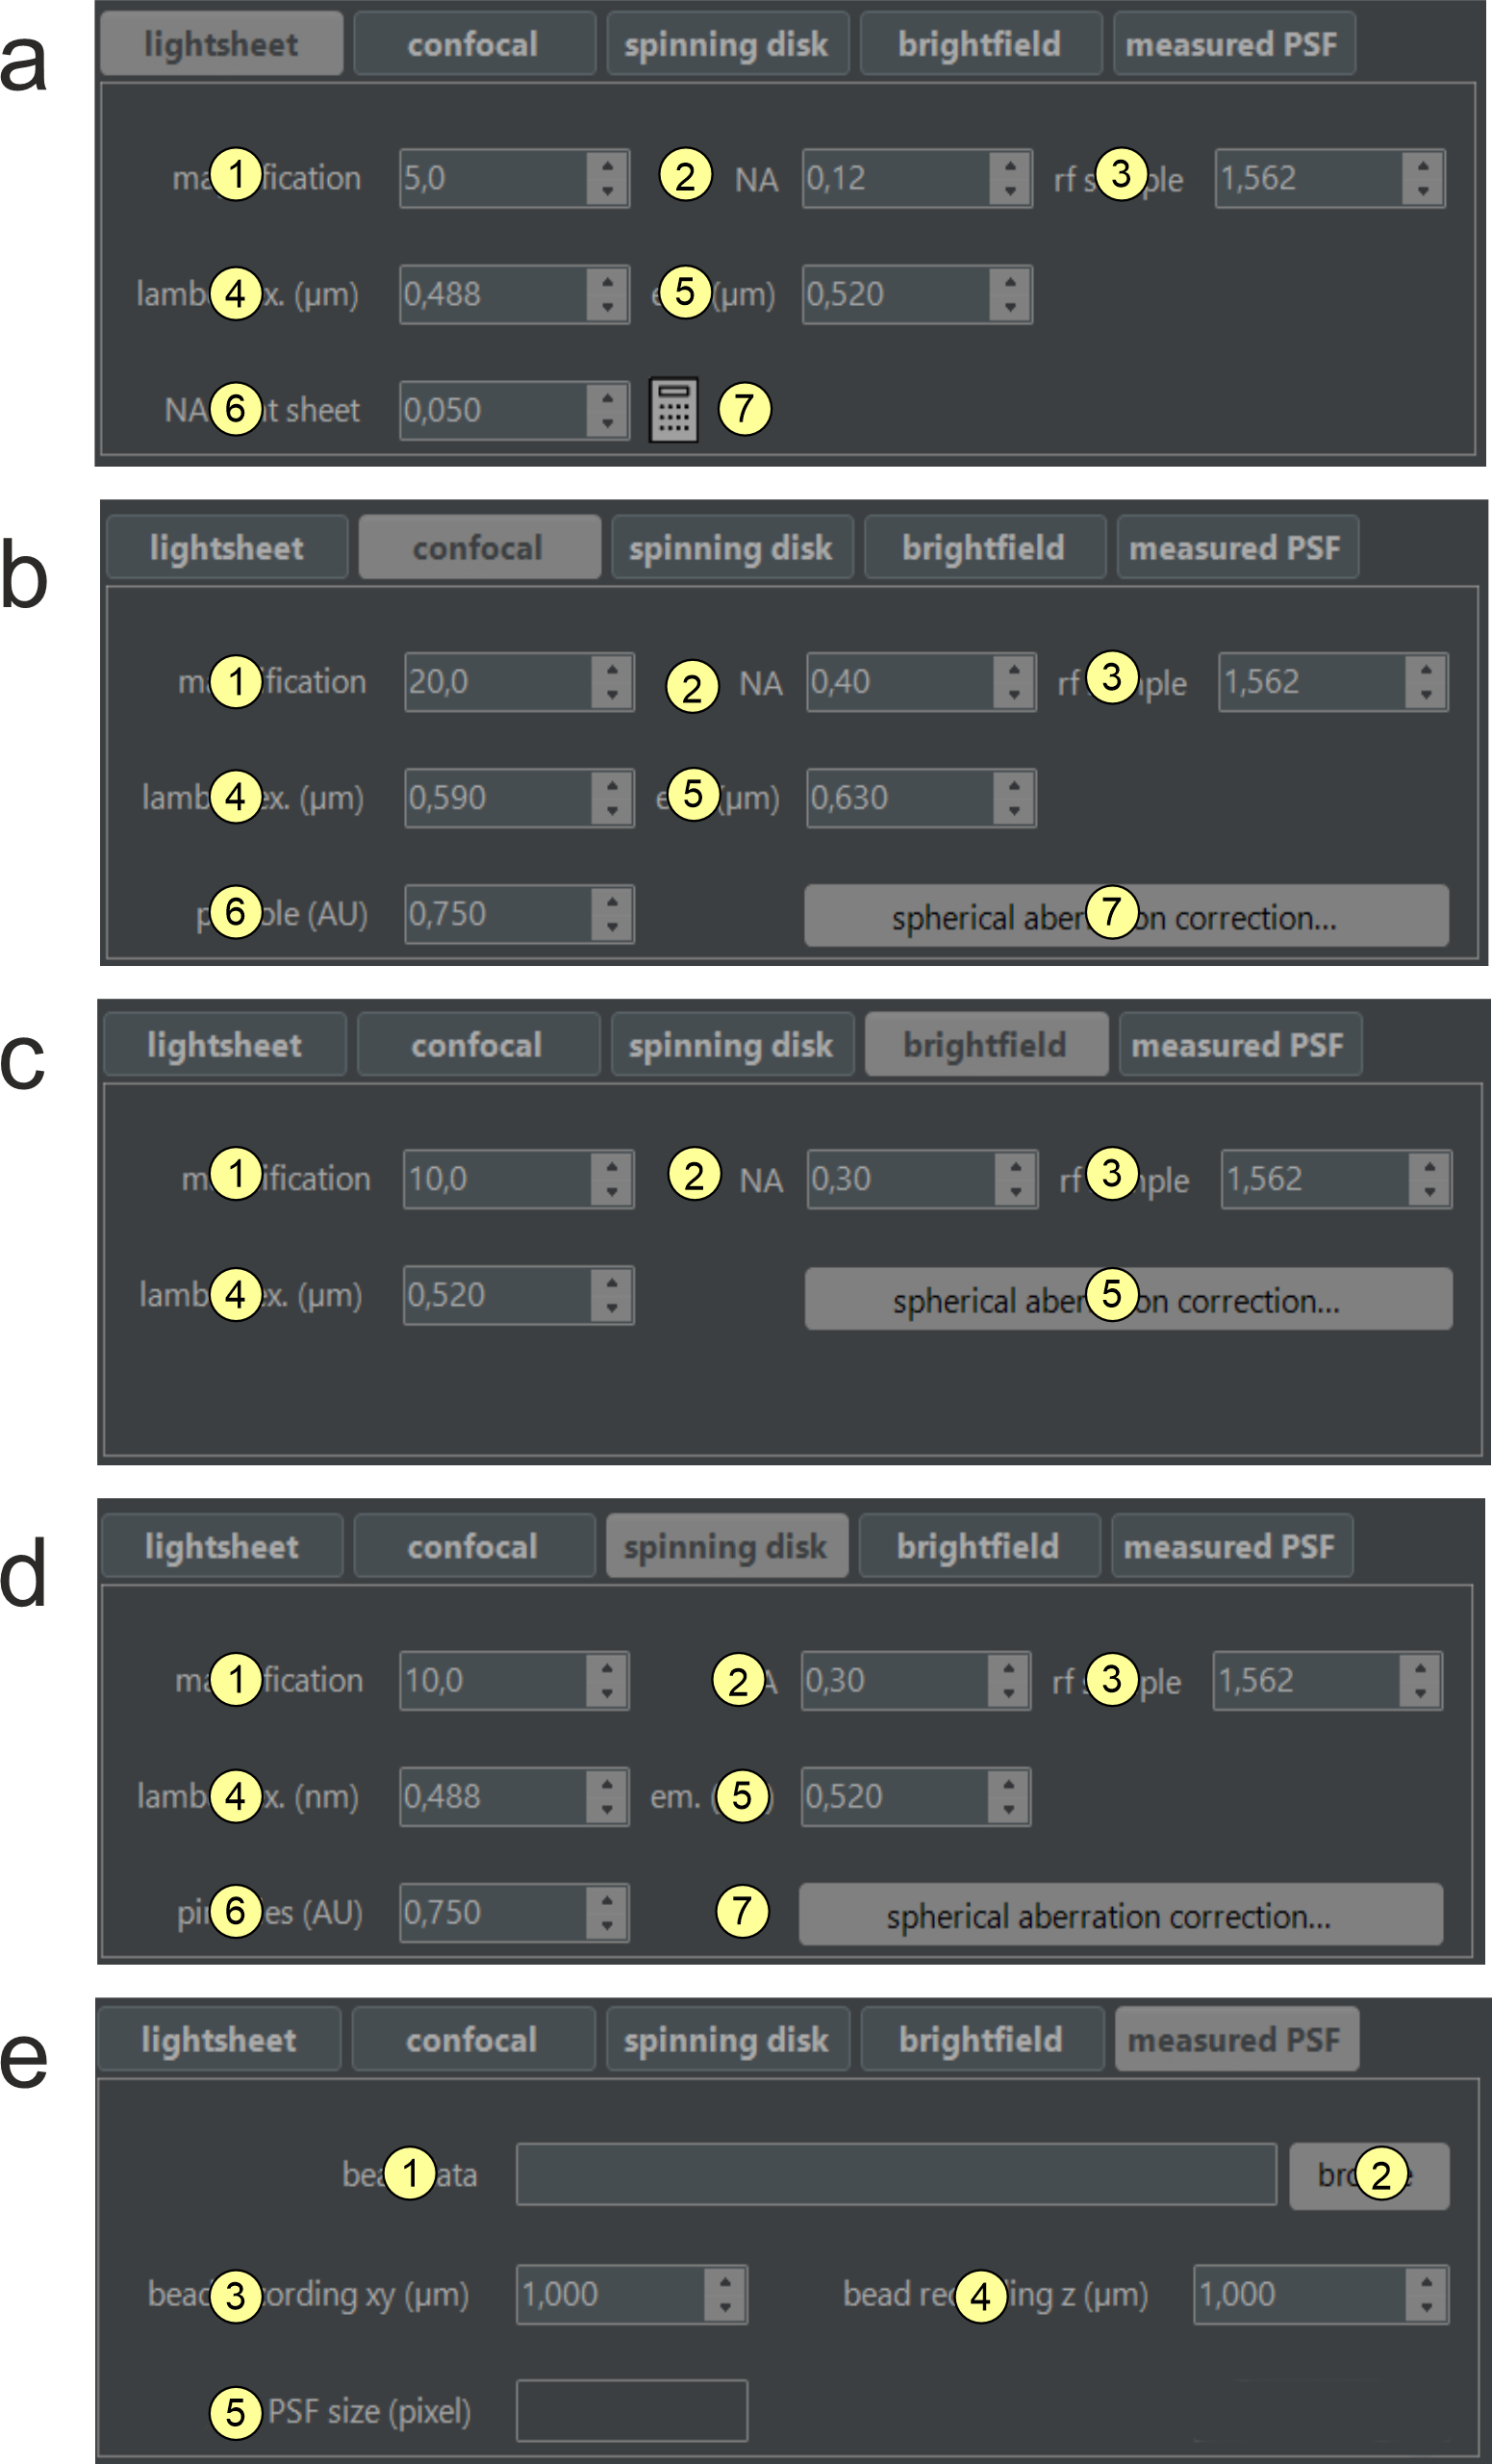The image size is (1492, 2464).
Task: Decrease lightsheet NA 0,12 with down arrow
Action: [x=1011, y=190]
